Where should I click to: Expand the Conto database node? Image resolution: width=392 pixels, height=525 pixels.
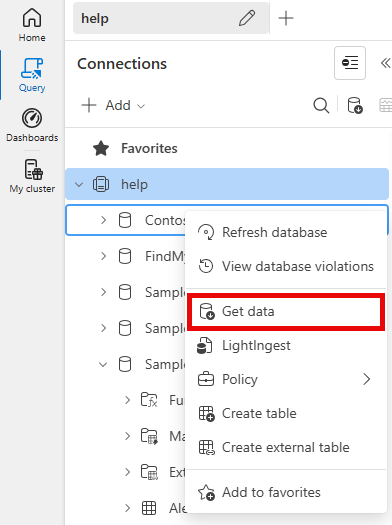click(x=103, y=220)
